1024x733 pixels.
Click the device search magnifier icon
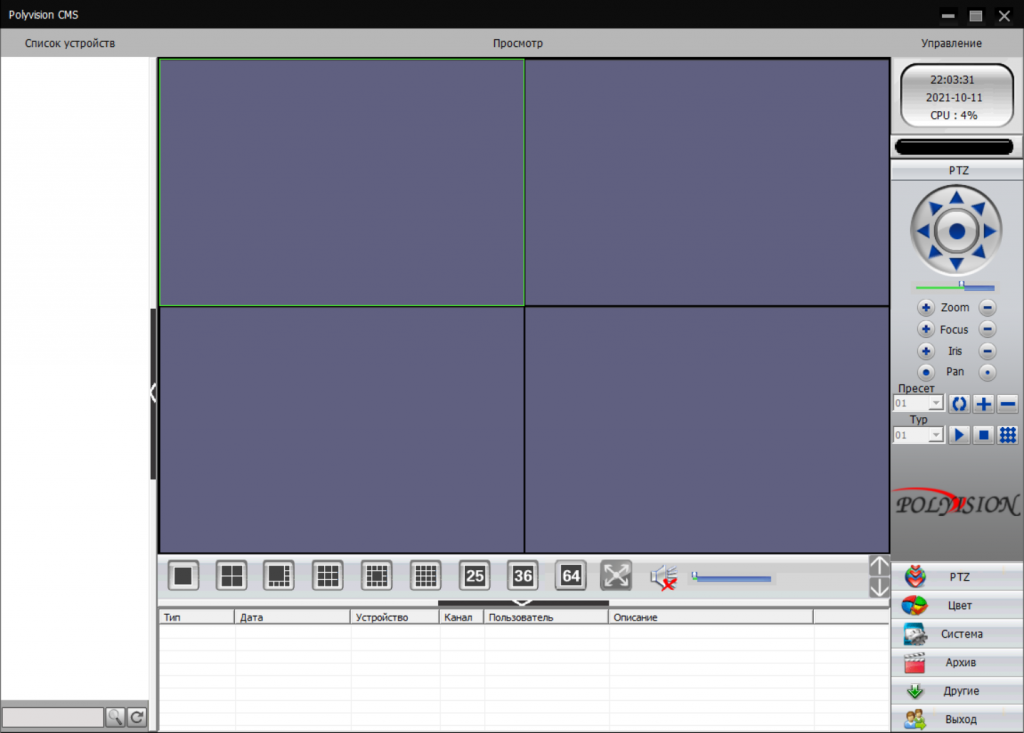tap(115, 717)
